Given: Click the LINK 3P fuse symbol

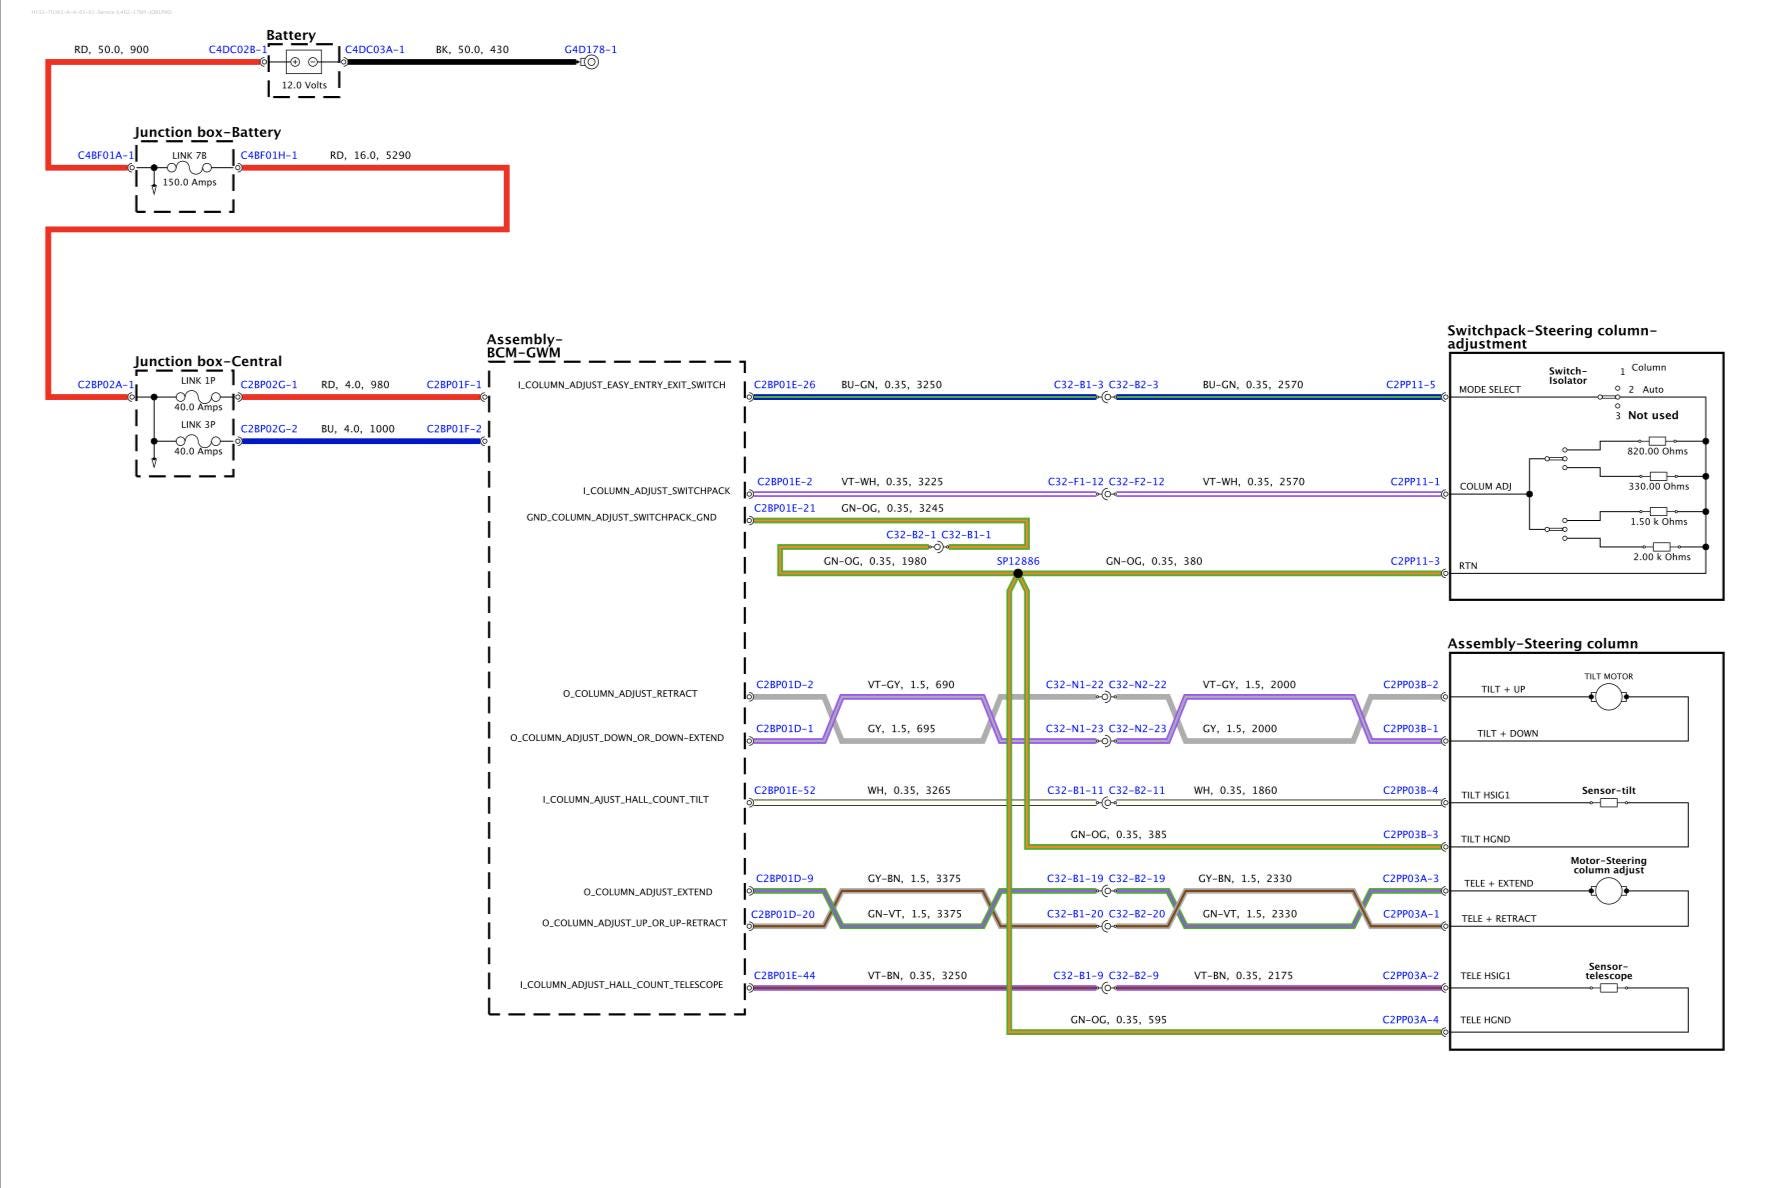Looking at the screenshot, I should pos(198,440).
